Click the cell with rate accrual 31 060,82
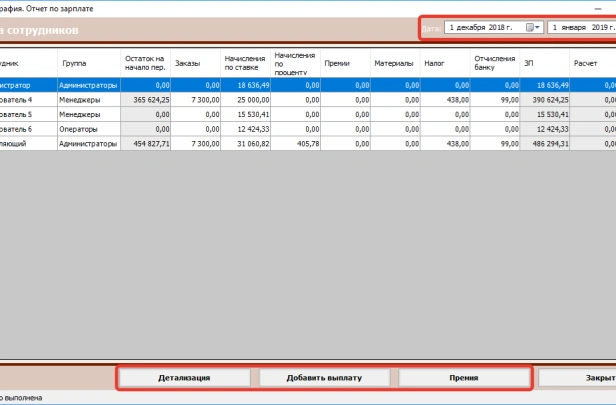The image size is (616, 405). pos(245,143)
